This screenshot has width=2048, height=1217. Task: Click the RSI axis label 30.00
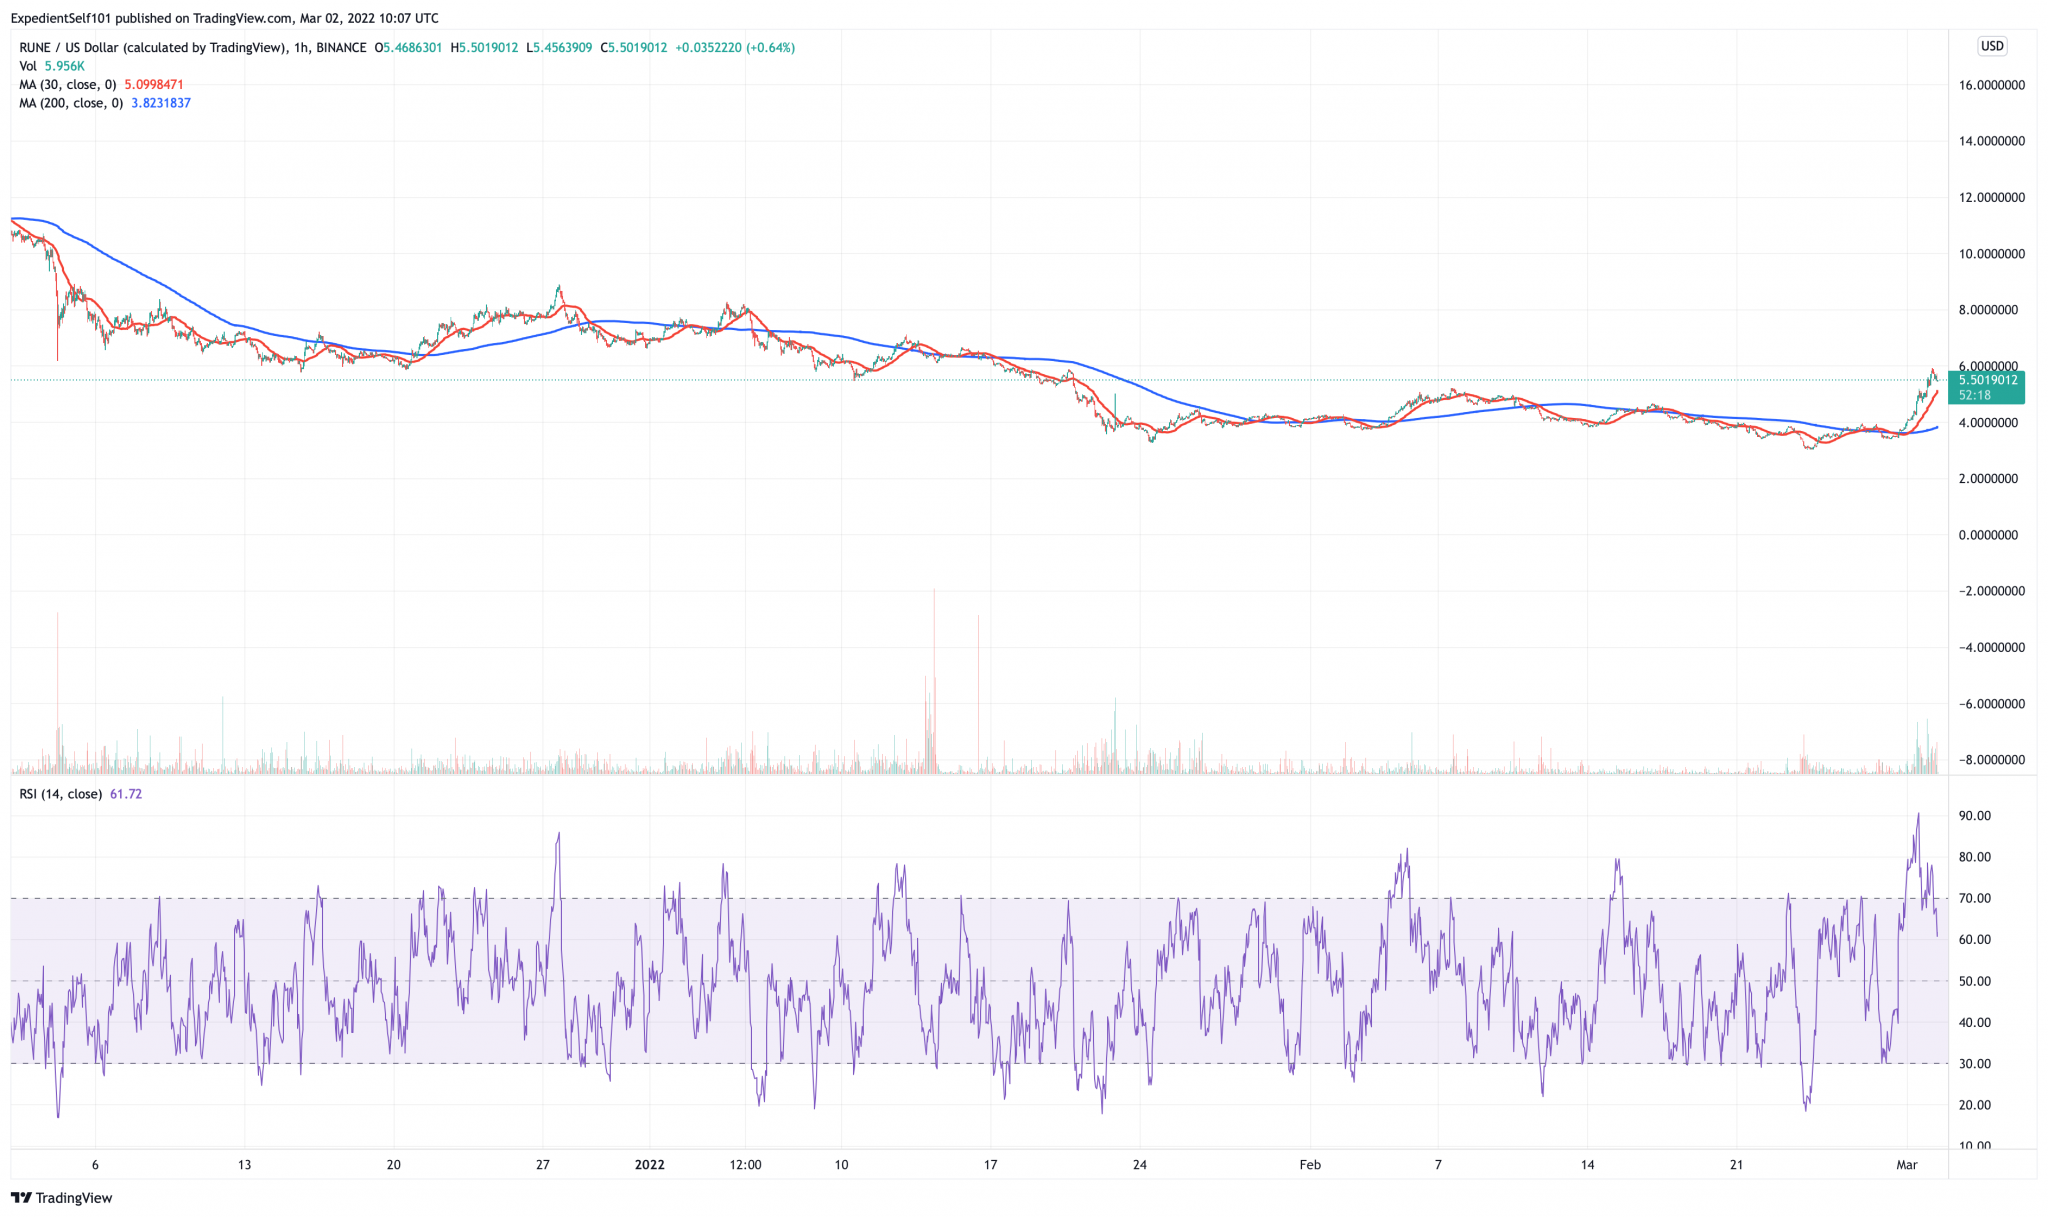click(1974, 1064)
